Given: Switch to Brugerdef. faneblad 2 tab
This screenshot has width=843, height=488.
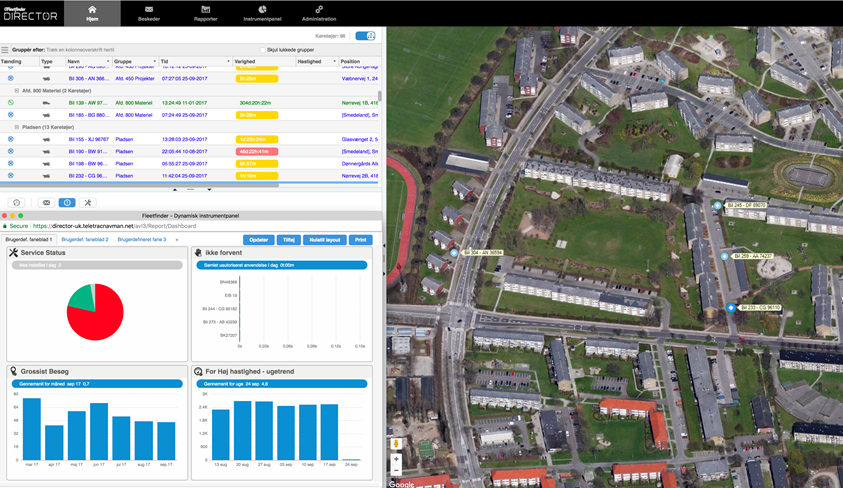Looking at the screenshot, I should 83,240.
